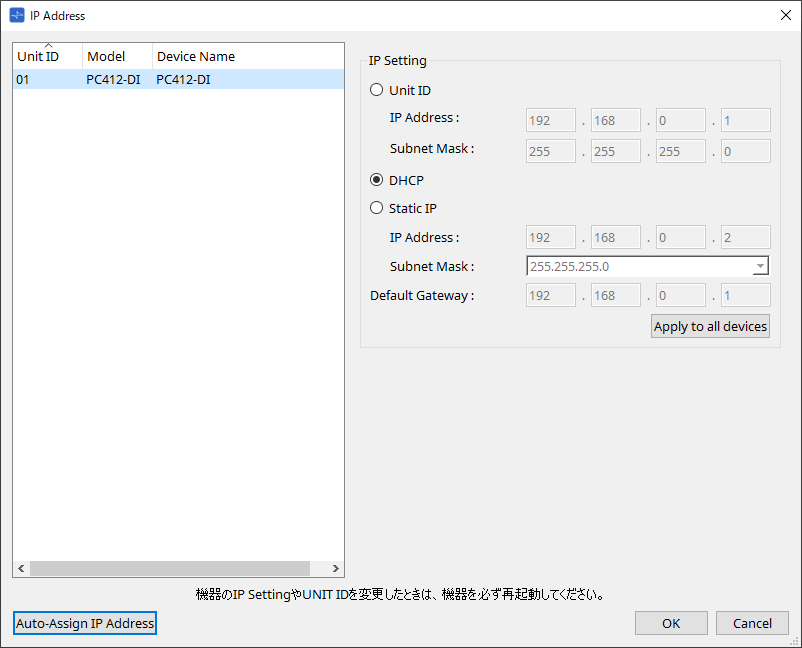Confirm changes with the OK button
Viewport: 802px width, 648px height.
[671, 622]
